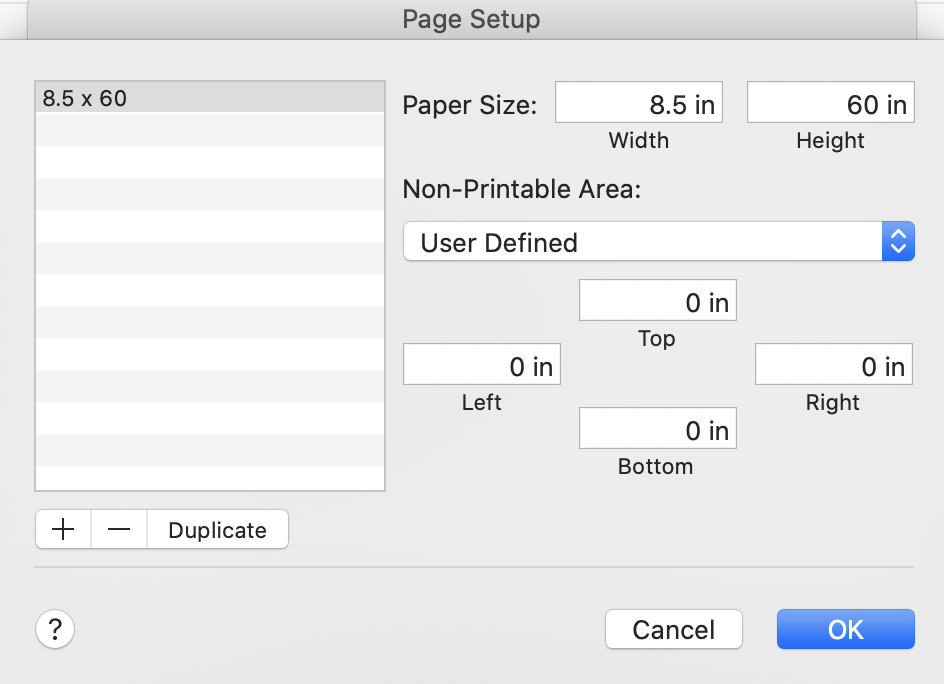Click the "Height" caption under paper size
944x684 pixels.
point(830,141)
